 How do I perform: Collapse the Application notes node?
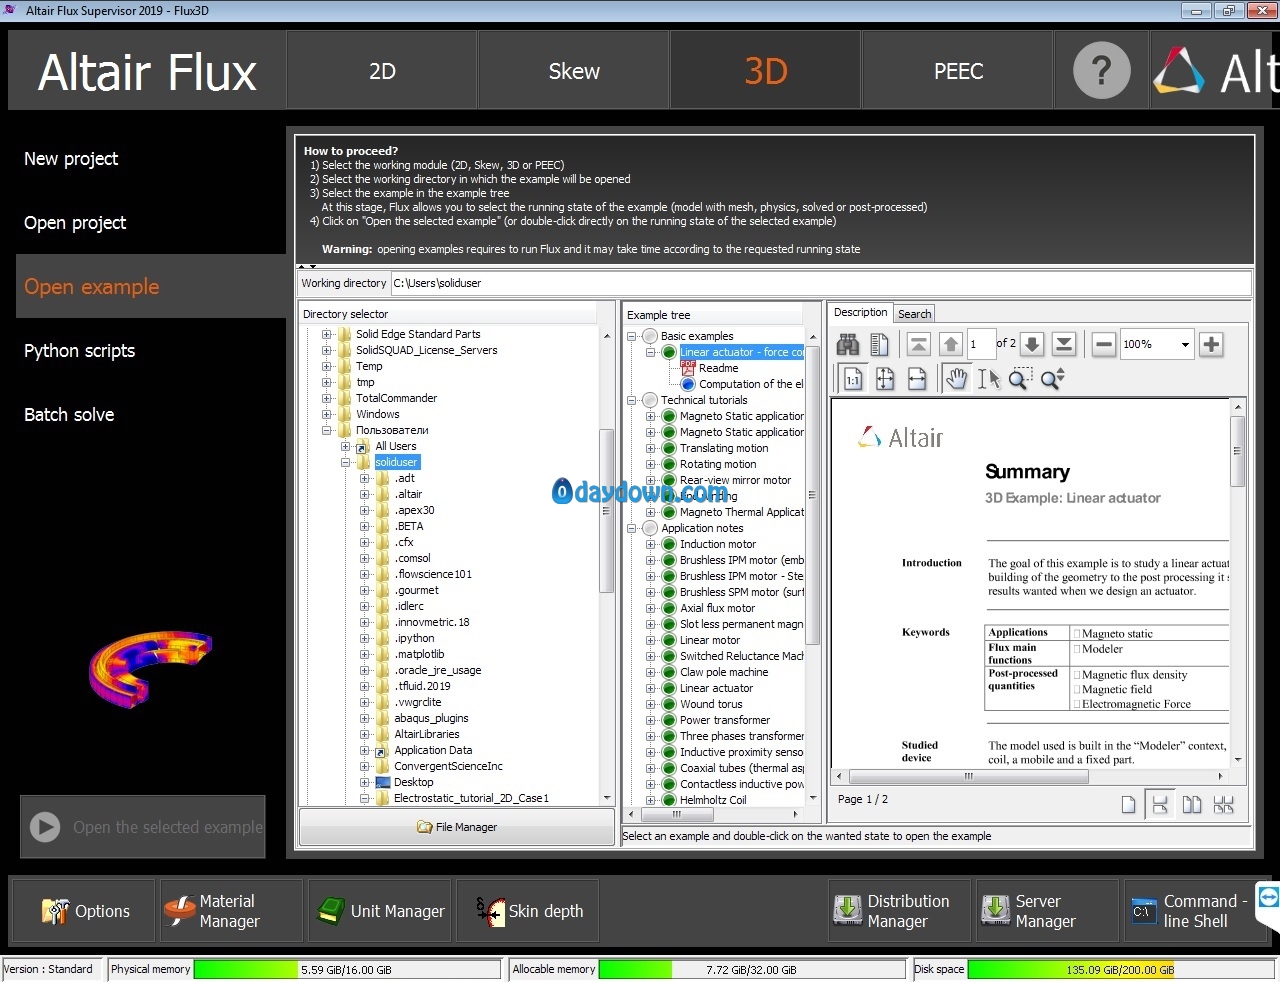click(x=632, y=528)
